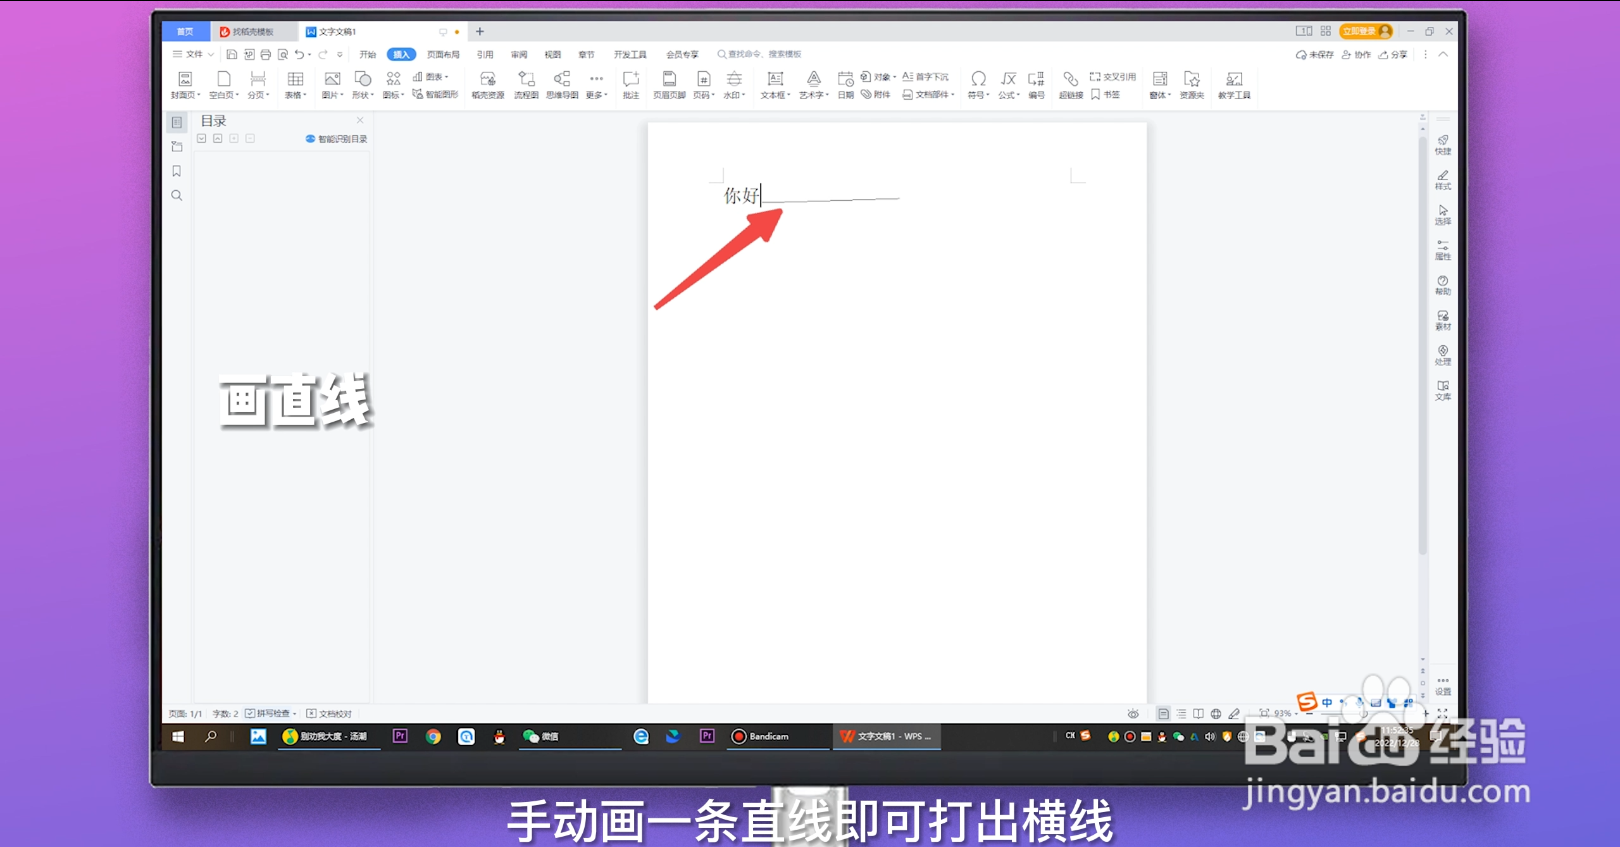
Task: Expand the undo history dropdown arrow
Action: 310,55
